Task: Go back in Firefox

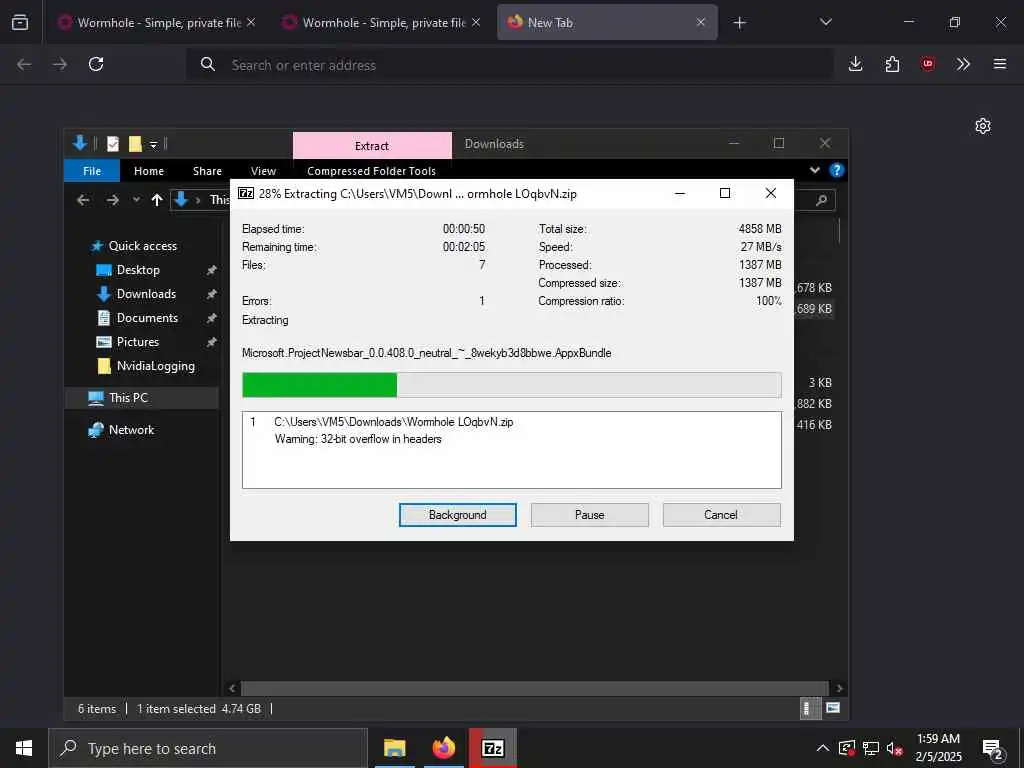Action: tap(24, 64)
